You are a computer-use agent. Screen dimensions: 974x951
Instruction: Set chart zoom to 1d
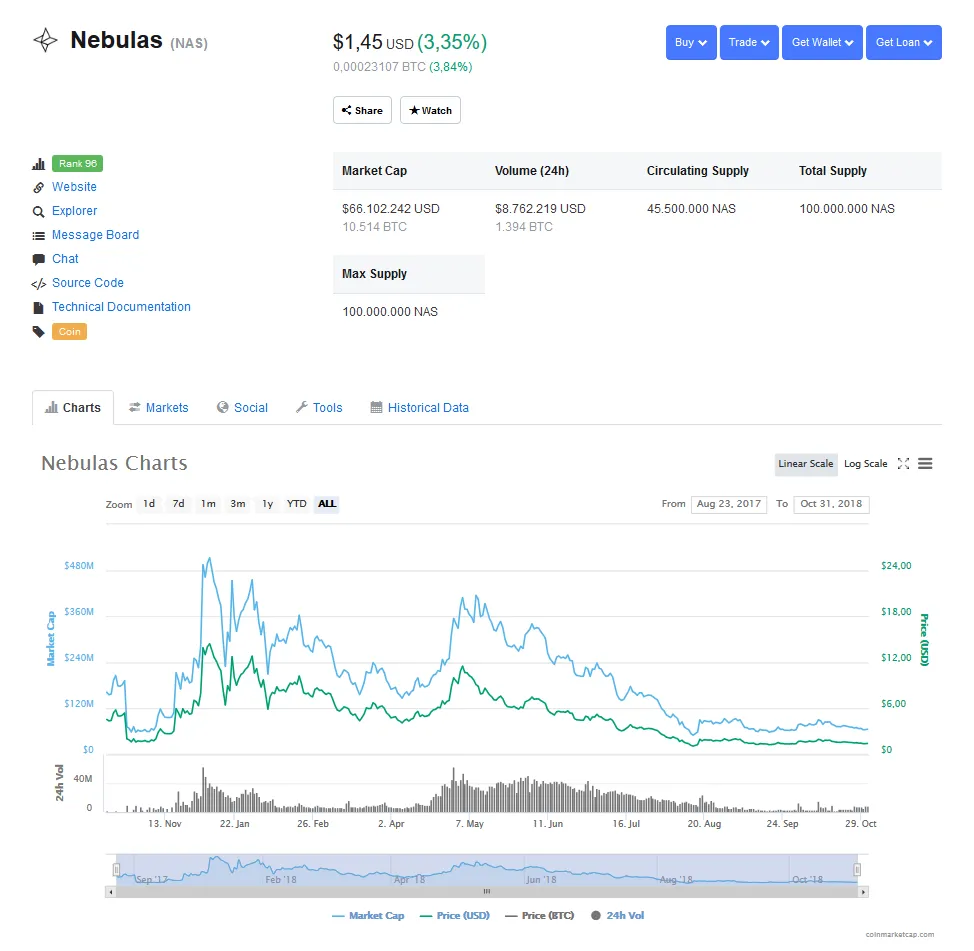coord(149,504)
